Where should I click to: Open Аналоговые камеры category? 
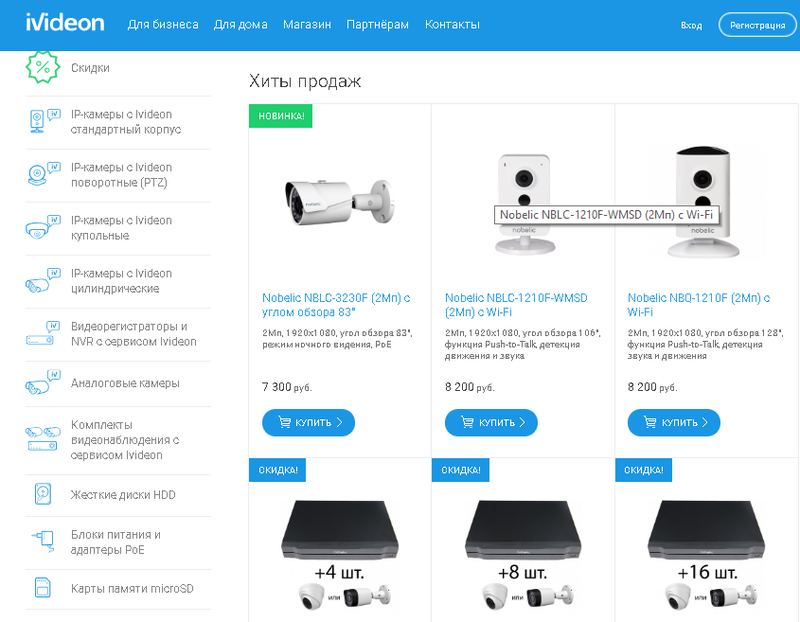click(125, 383)
